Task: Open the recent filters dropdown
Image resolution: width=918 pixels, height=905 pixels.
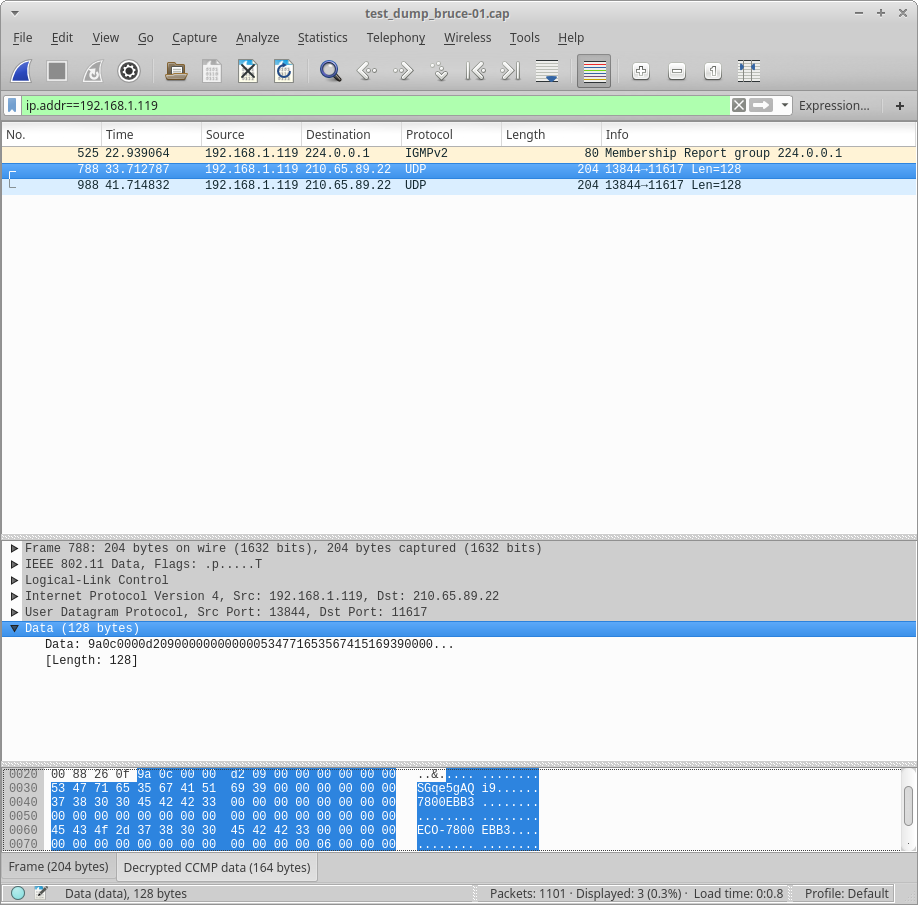Action: coord(785,105)
